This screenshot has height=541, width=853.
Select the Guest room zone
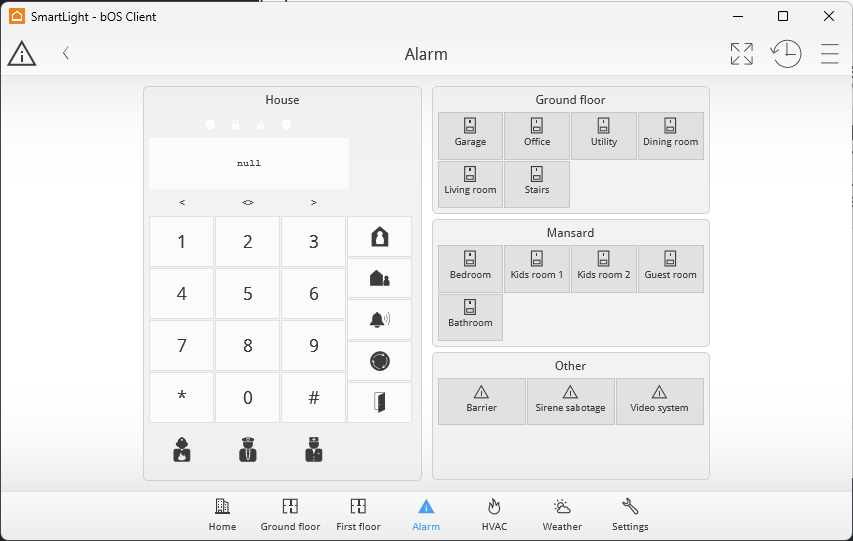coord(671,269)
